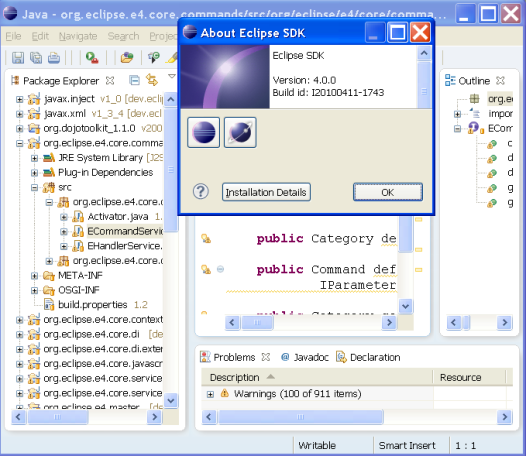Close the Outline view tab

(x=500, y=81)
